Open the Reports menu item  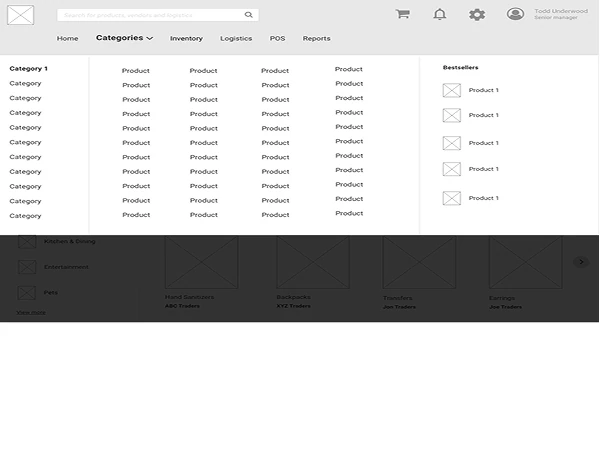tap(316, 38)
